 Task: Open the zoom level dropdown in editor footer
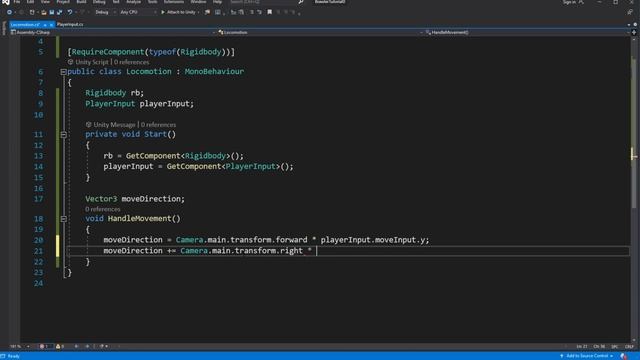[20, 347]
